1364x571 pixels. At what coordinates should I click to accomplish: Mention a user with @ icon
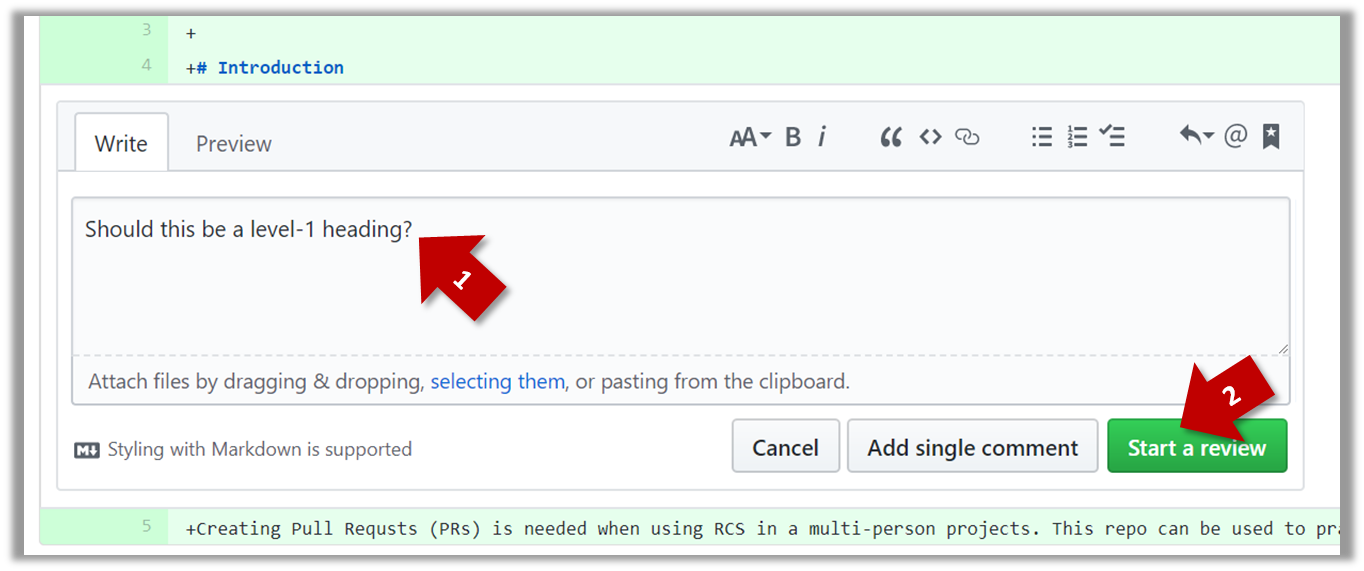pos(1236,137)
